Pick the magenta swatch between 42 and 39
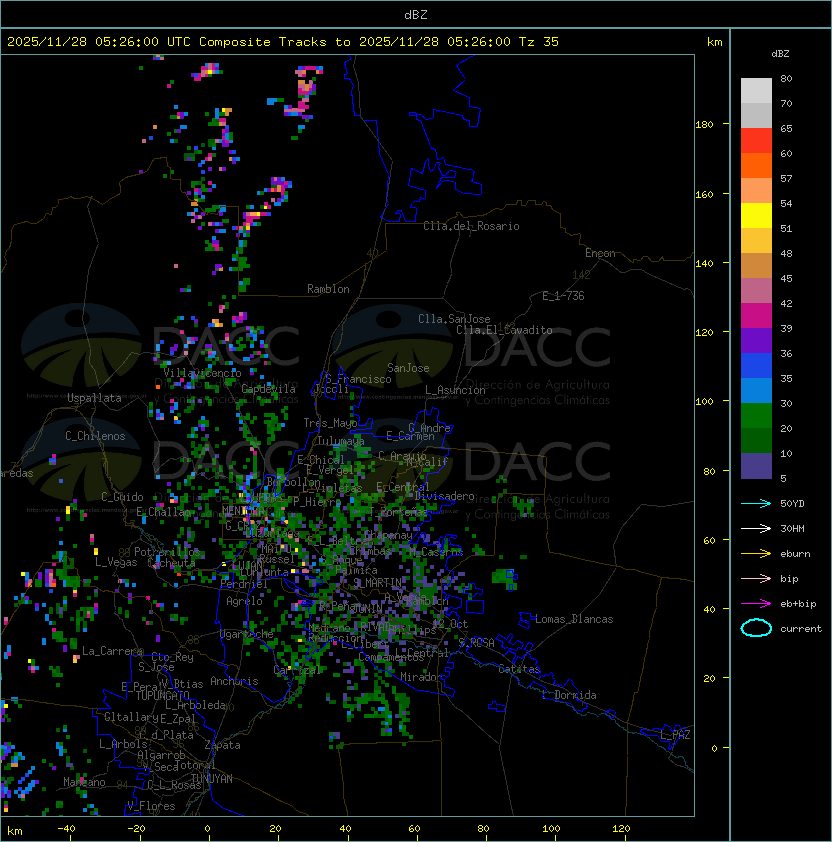 [756, 316]
